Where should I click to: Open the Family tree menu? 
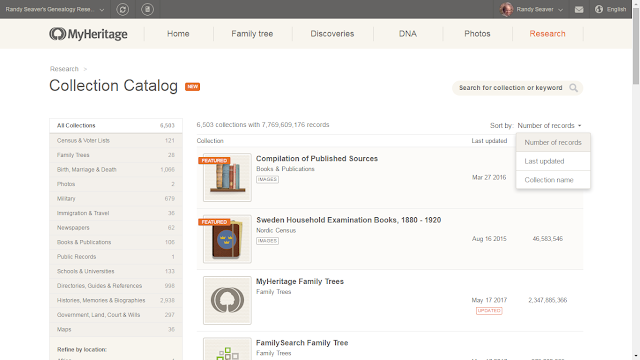[252, 34]
